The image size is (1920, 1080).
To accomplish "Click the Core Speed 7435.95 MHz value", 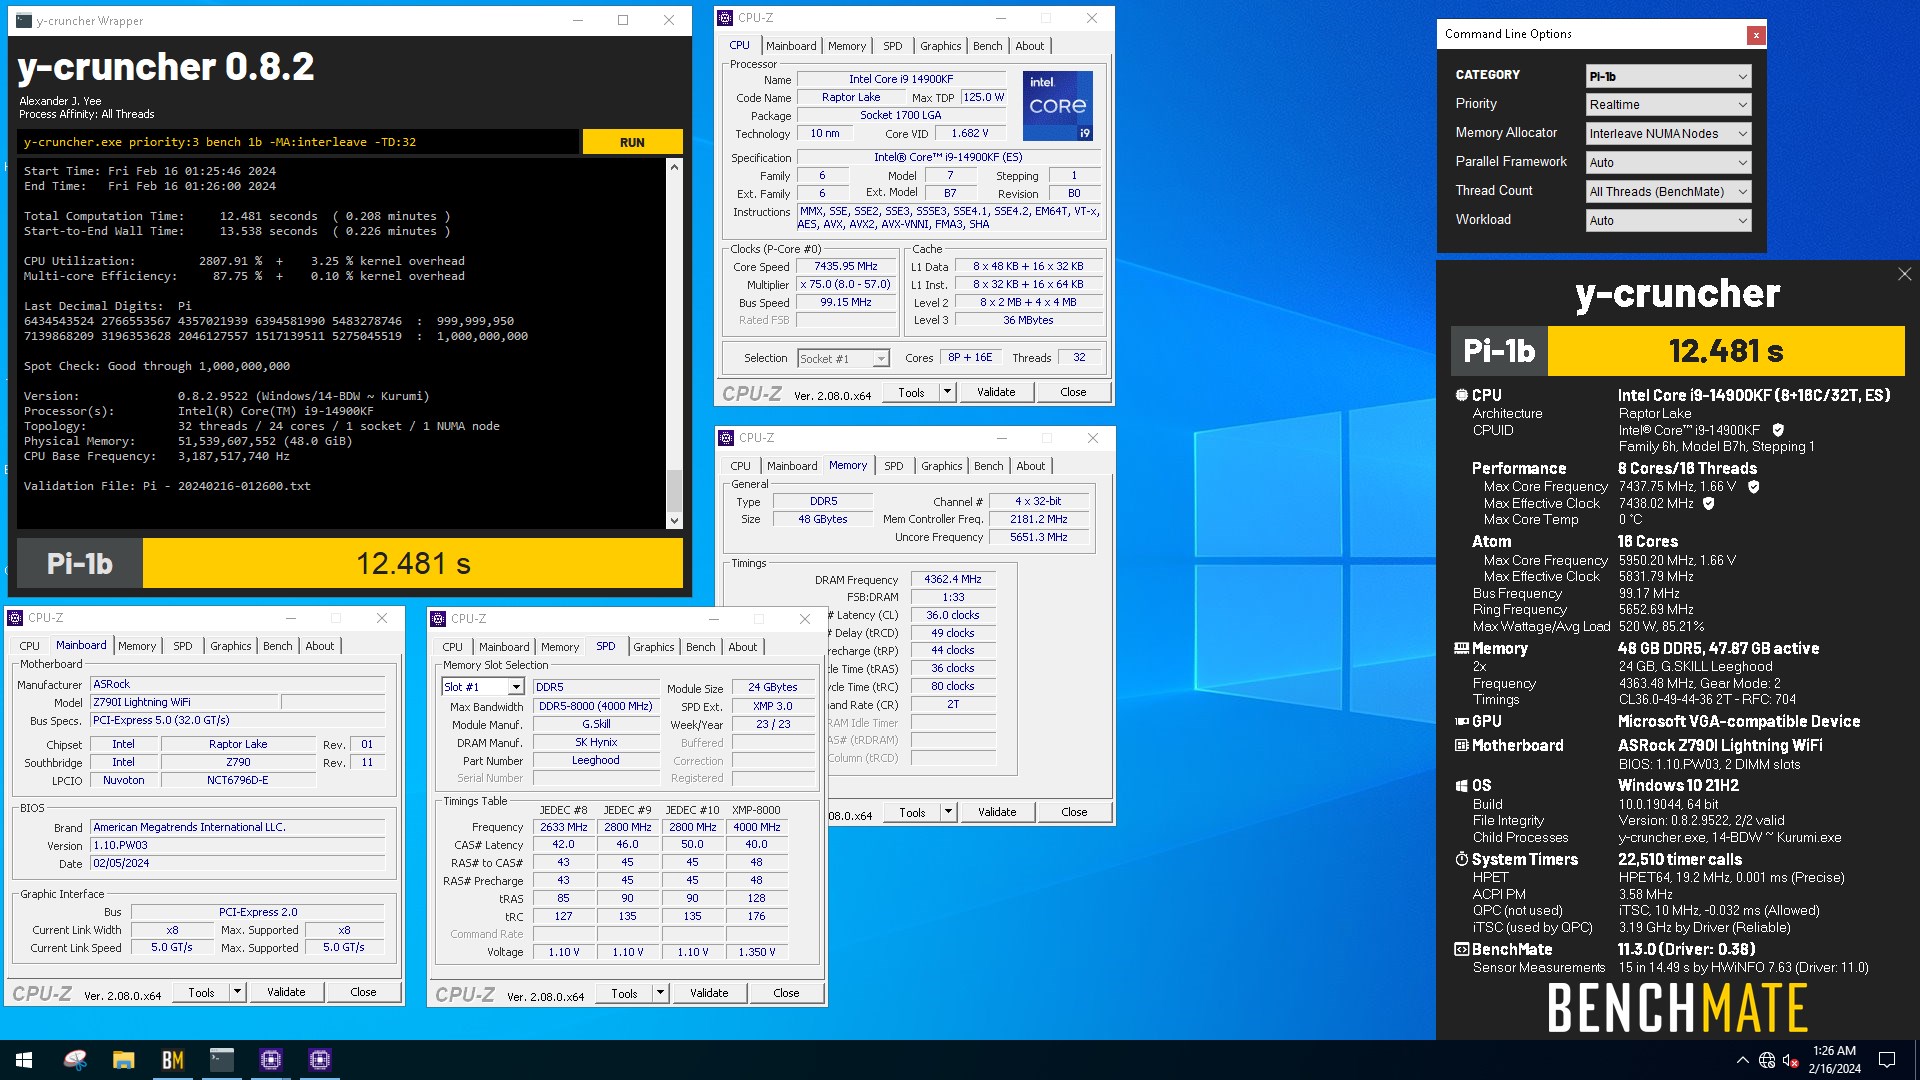I will tap(845, 267).
